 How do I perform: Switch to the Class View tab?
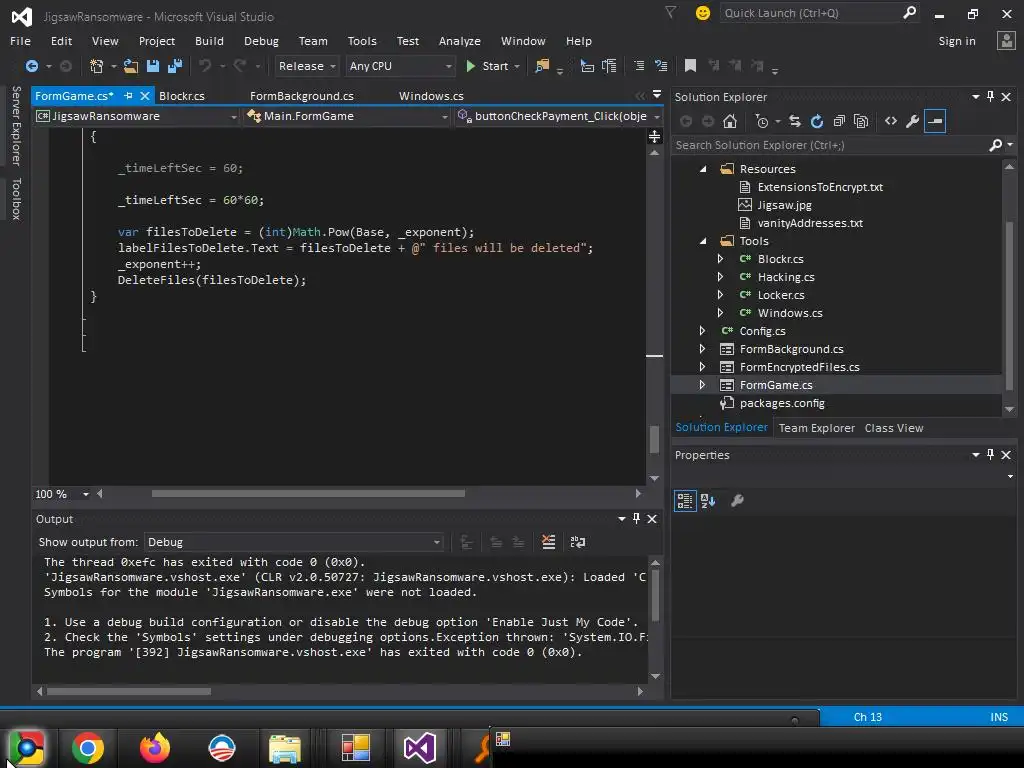tap(894, 428)
